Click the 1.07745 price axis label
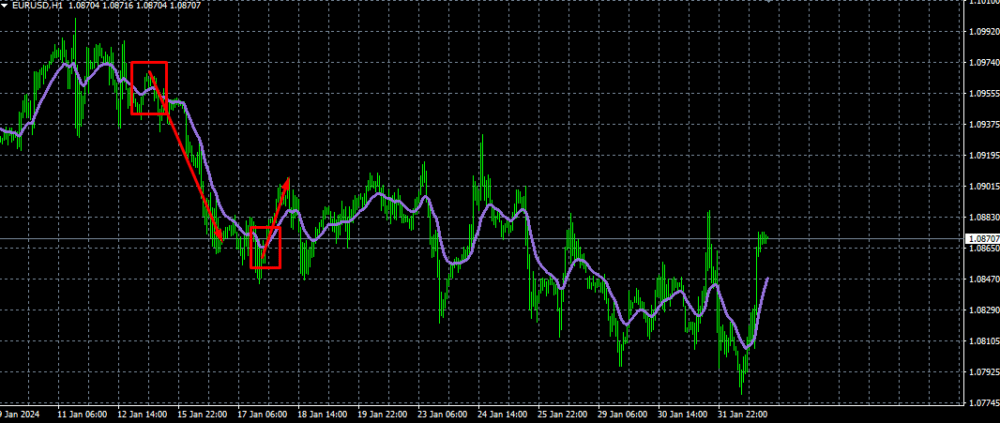This screenshot has height=423, width=1000. coord(983,403)
